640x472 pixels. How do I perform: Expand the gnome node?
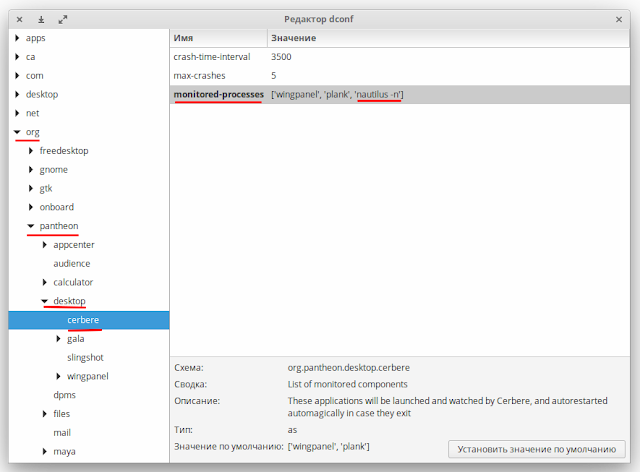coord(31,169)
